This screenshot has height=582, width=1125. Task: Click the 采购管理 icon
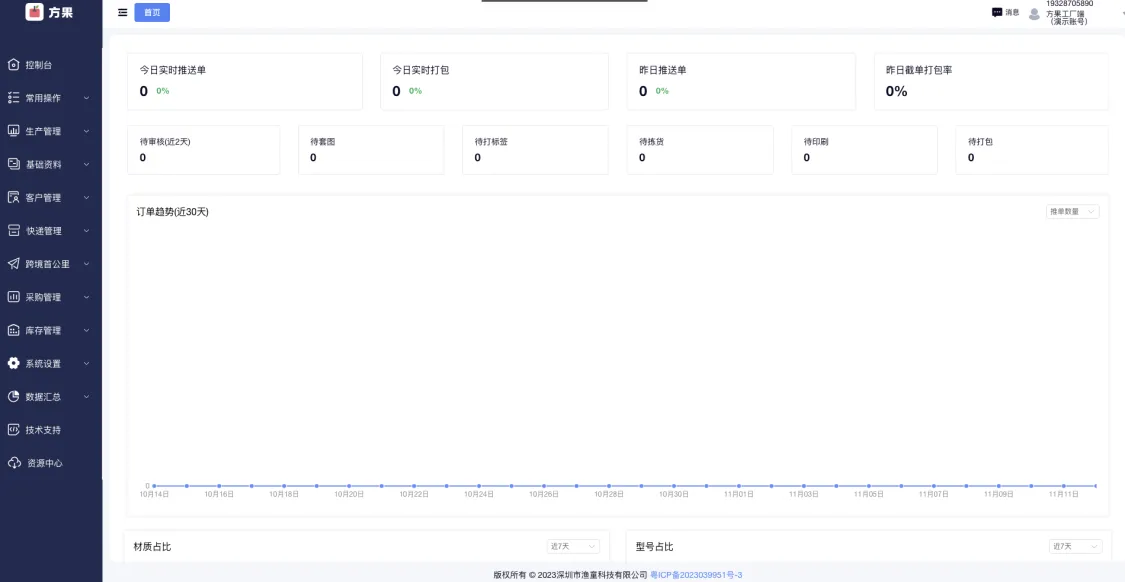pyautogui.click(x=13, y=296)
